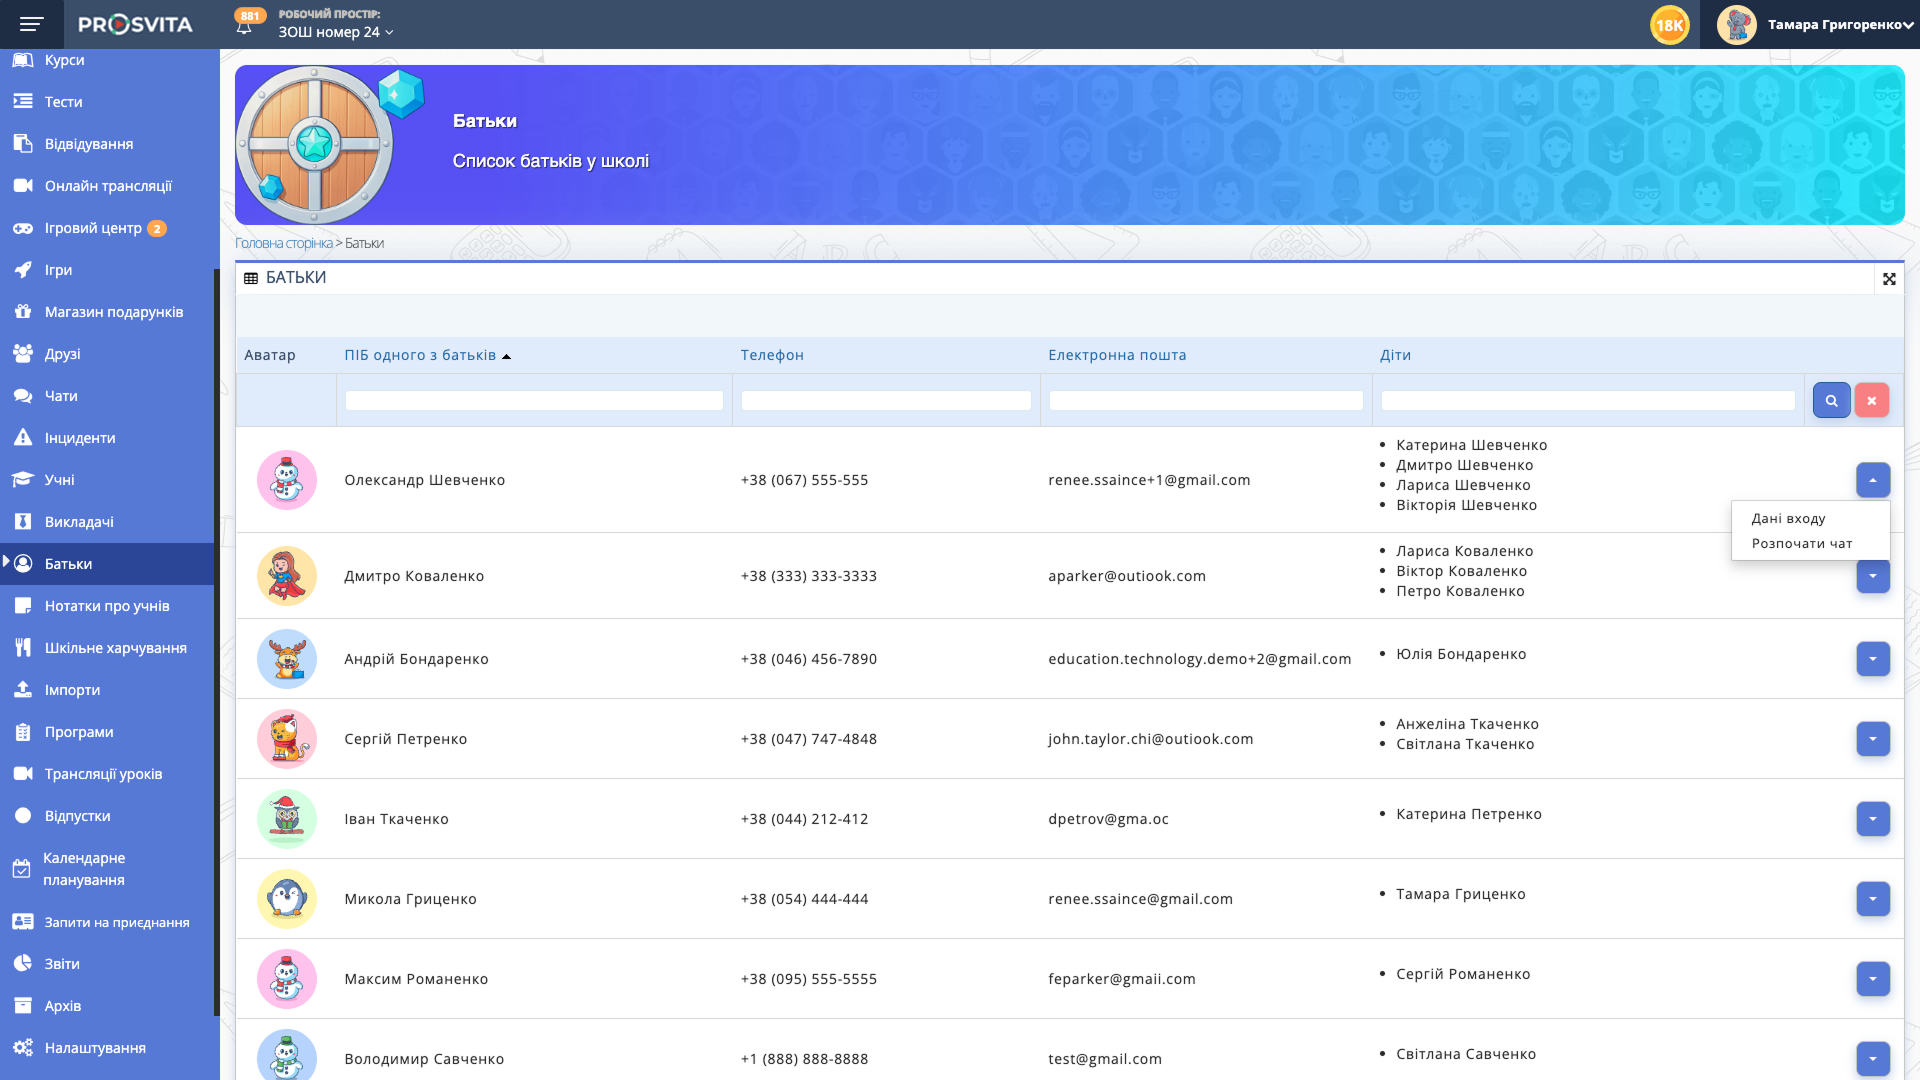Open the Курси sidebar icon

(x=23, y=60)
